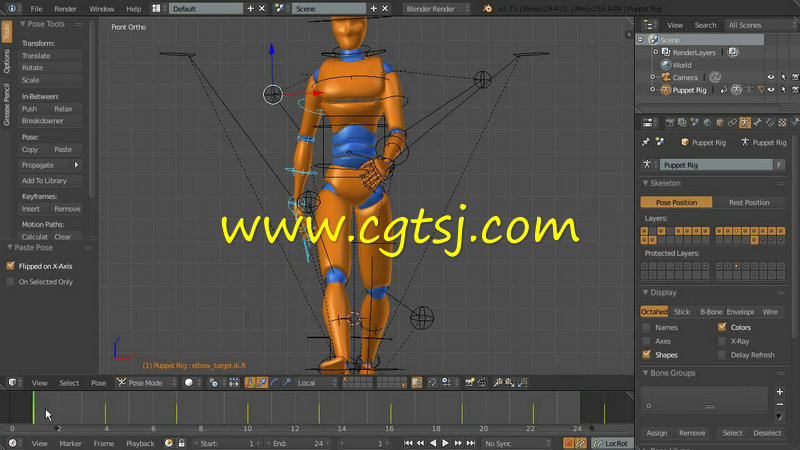Image resolution: width=800 pixels, height=450 pixels.
Task: Open the Pose menu in viewport header
Action: (x=98, y=383)
